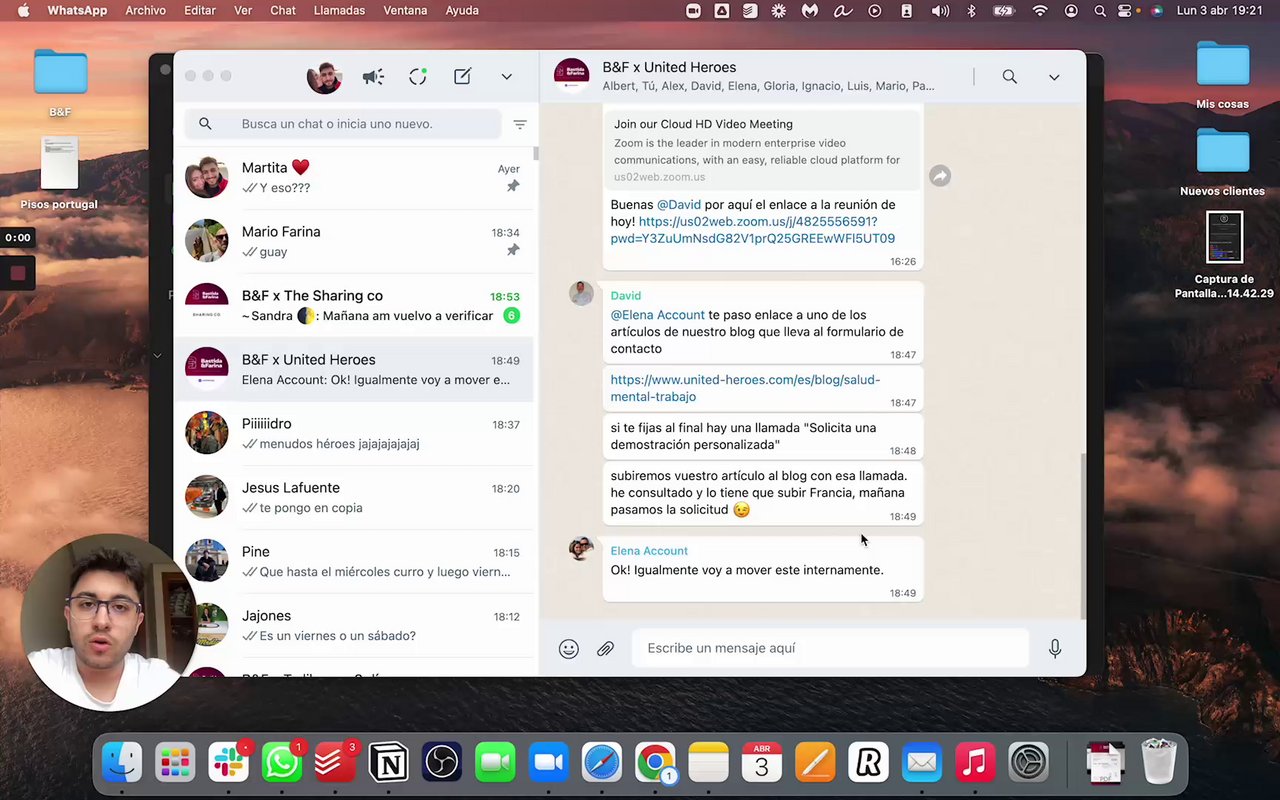Click the conversation scrollbar
The width and height of the screenshot is (1280, 800).
pos(1082,536)
